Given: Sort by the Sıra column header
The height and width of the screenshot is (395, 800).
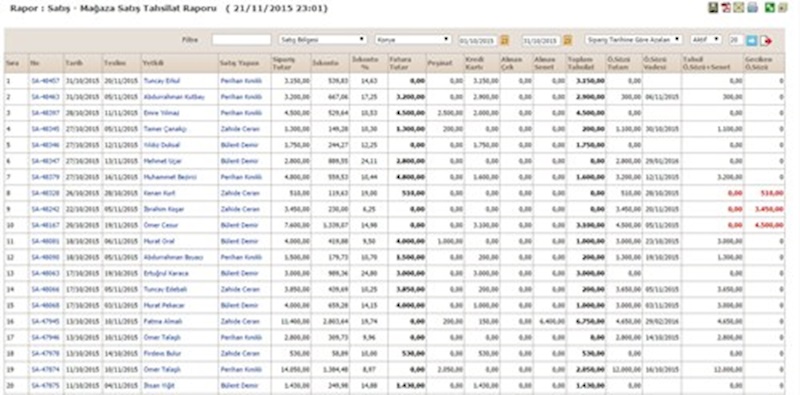Looking at the screenshot, I should 12,63.
